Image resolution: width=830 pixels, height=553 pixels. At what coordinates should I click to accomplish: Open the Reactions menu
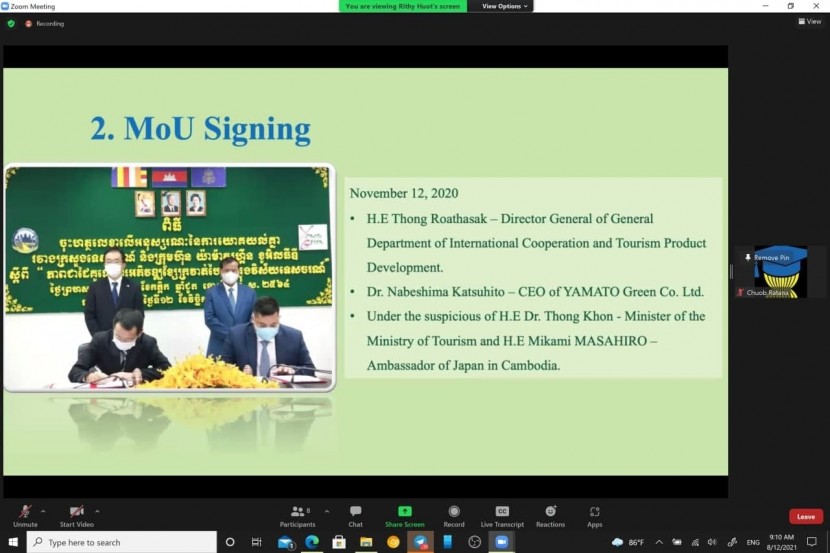[x=550, y=515]
